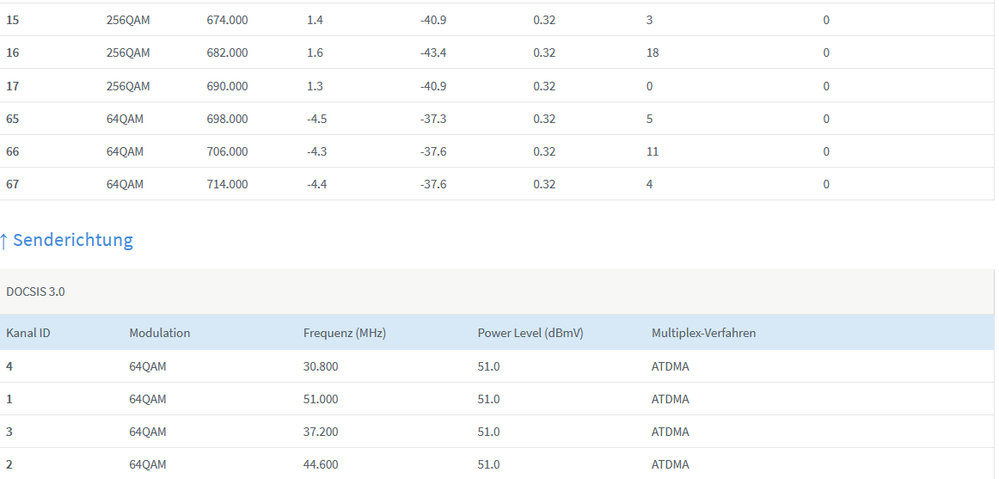
Task: Select upstream frequency 30.800 cell
Action: coord(320,366)
